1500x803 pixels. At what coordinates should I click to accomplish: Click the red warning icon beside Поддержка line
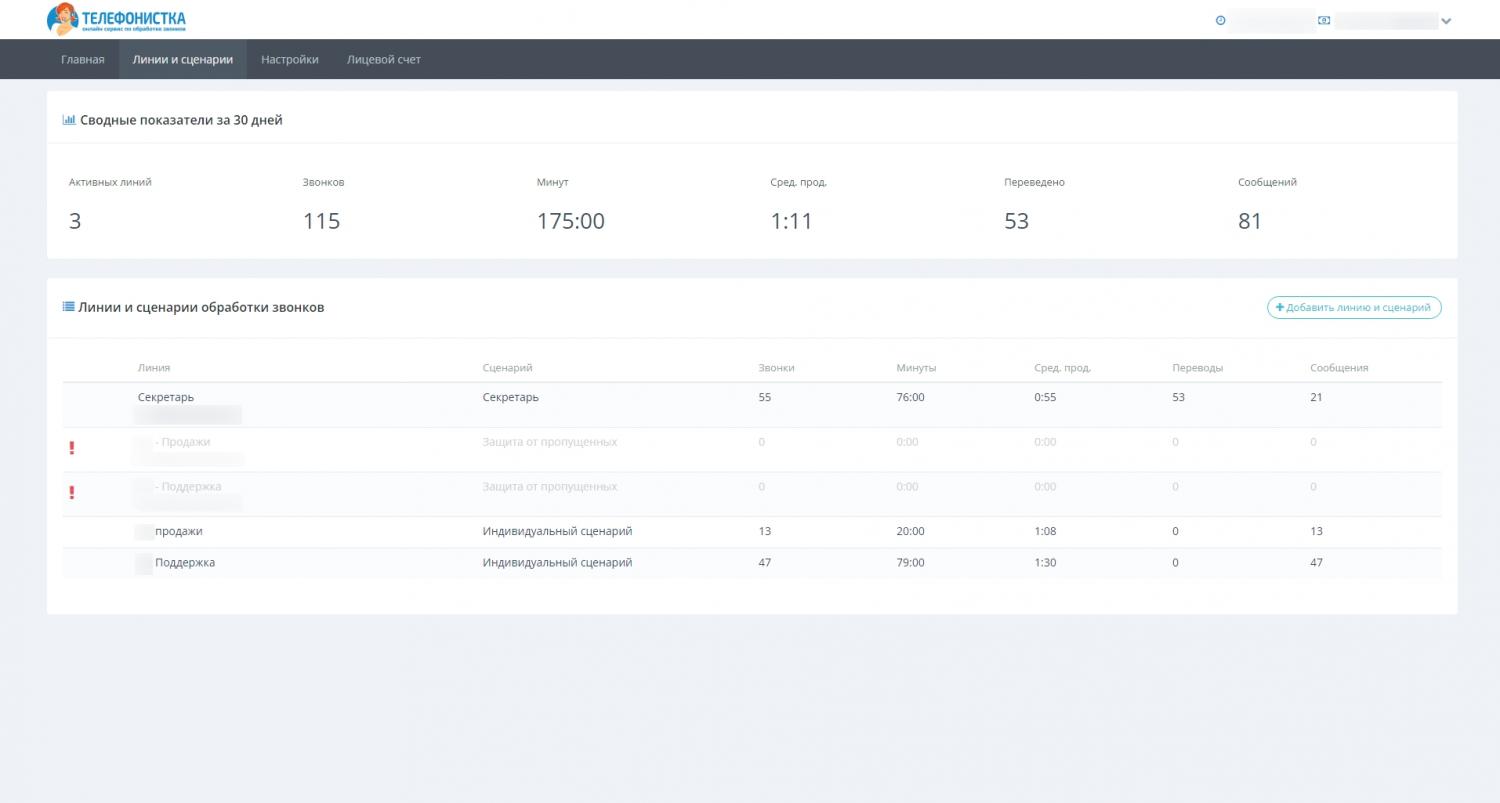click(71, 492)
